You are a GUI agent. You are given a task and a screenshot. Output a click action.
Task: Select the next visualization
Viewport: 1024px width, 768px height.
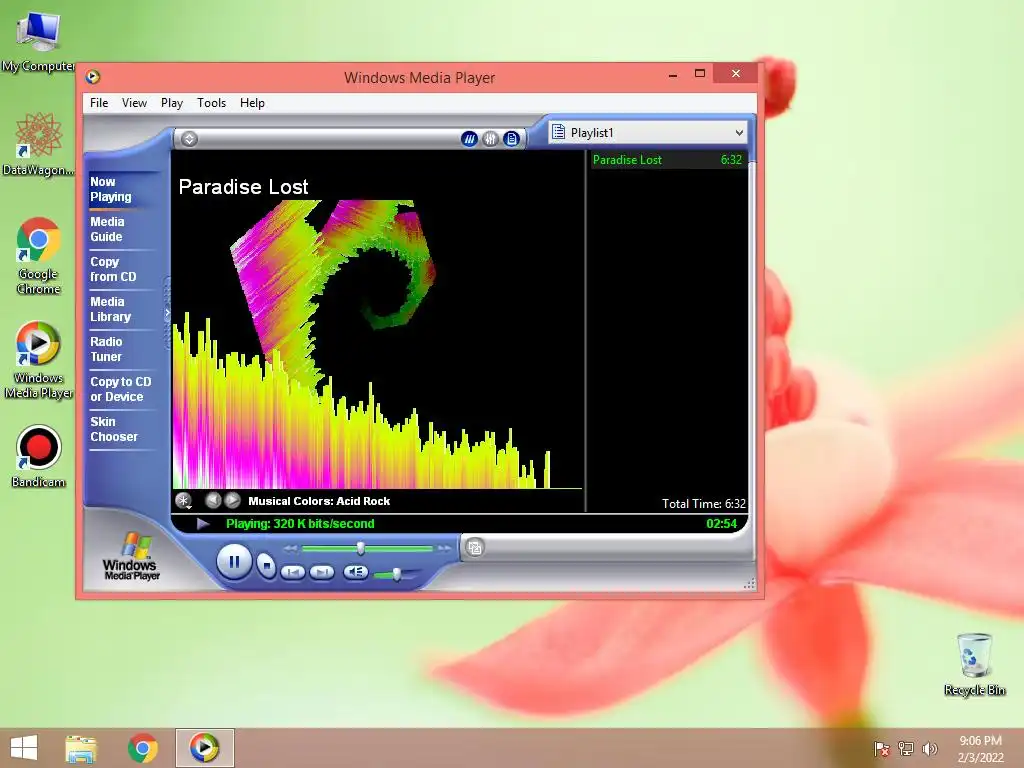click(232, 501)
